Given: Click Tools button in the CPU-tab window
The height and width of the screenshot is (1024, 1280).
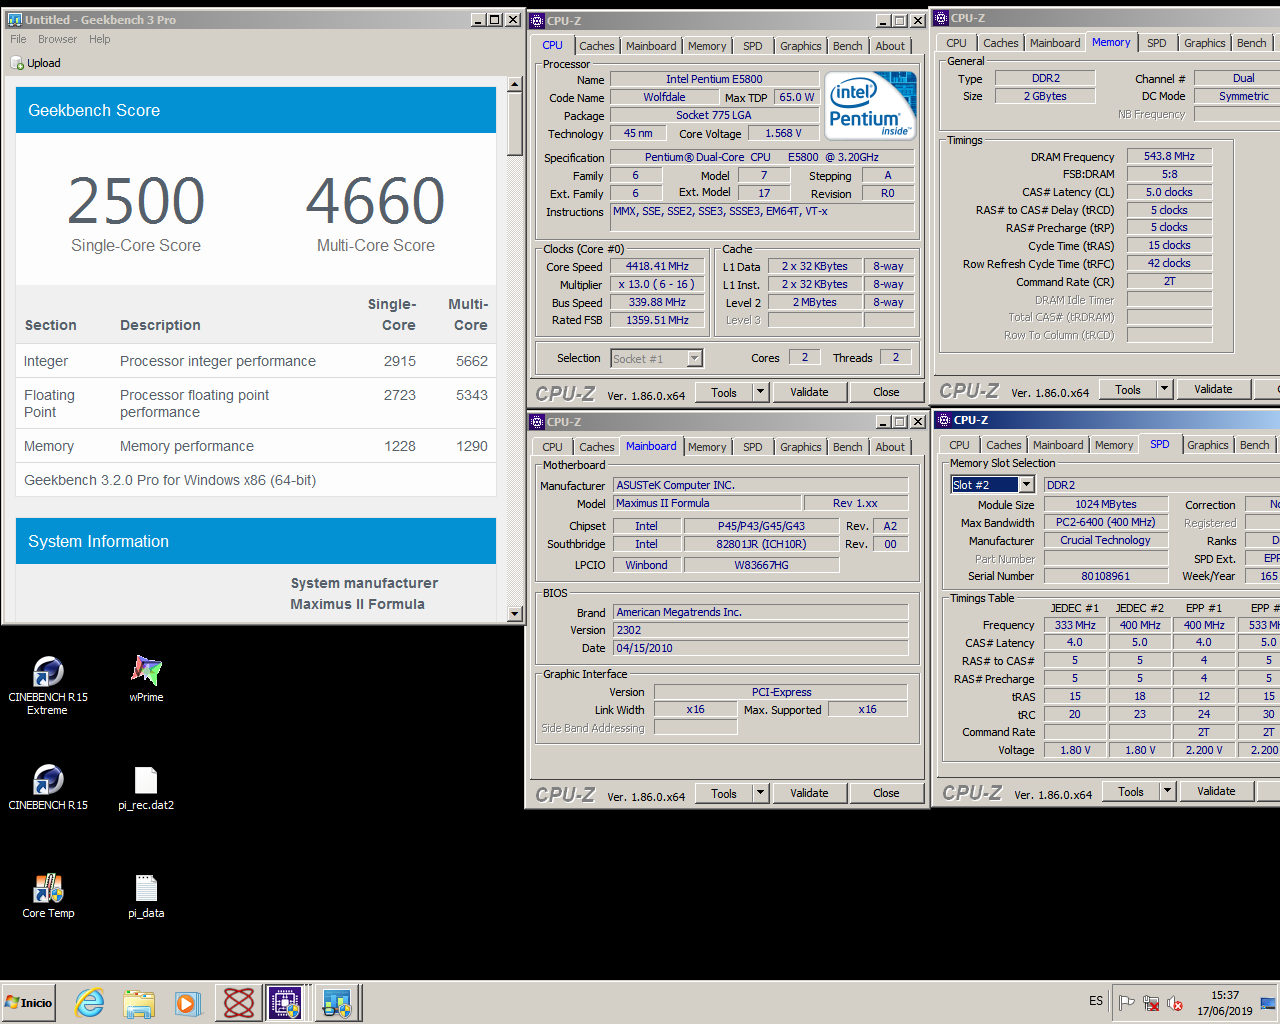Looking at the screenshot, I should pyautogui.click(x=724, y=392).
